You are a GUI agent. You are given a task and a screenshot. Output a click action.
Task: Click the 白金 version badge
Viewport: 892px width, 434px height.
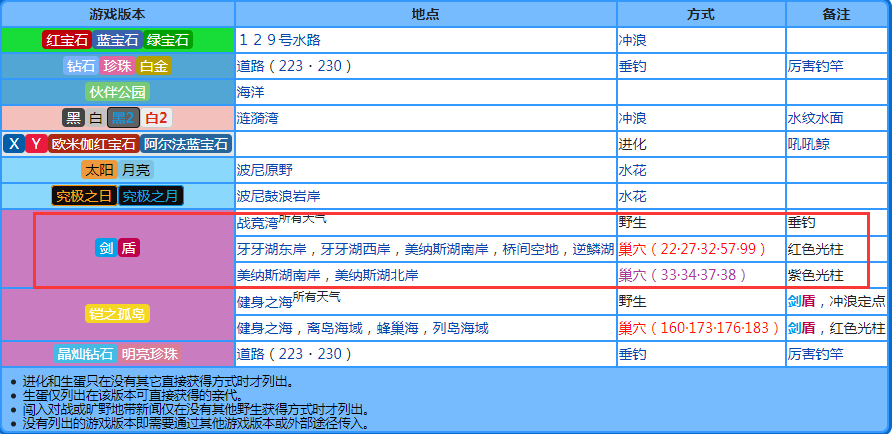coord(154,67)
